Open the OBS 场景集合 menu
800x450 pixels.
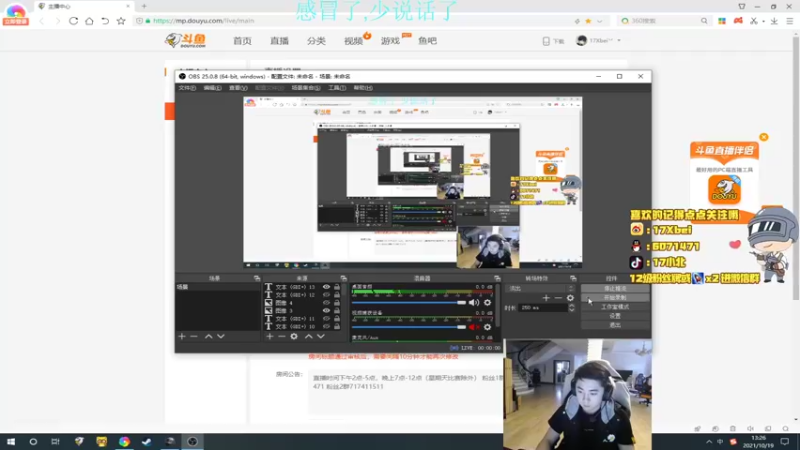[306, 88]
